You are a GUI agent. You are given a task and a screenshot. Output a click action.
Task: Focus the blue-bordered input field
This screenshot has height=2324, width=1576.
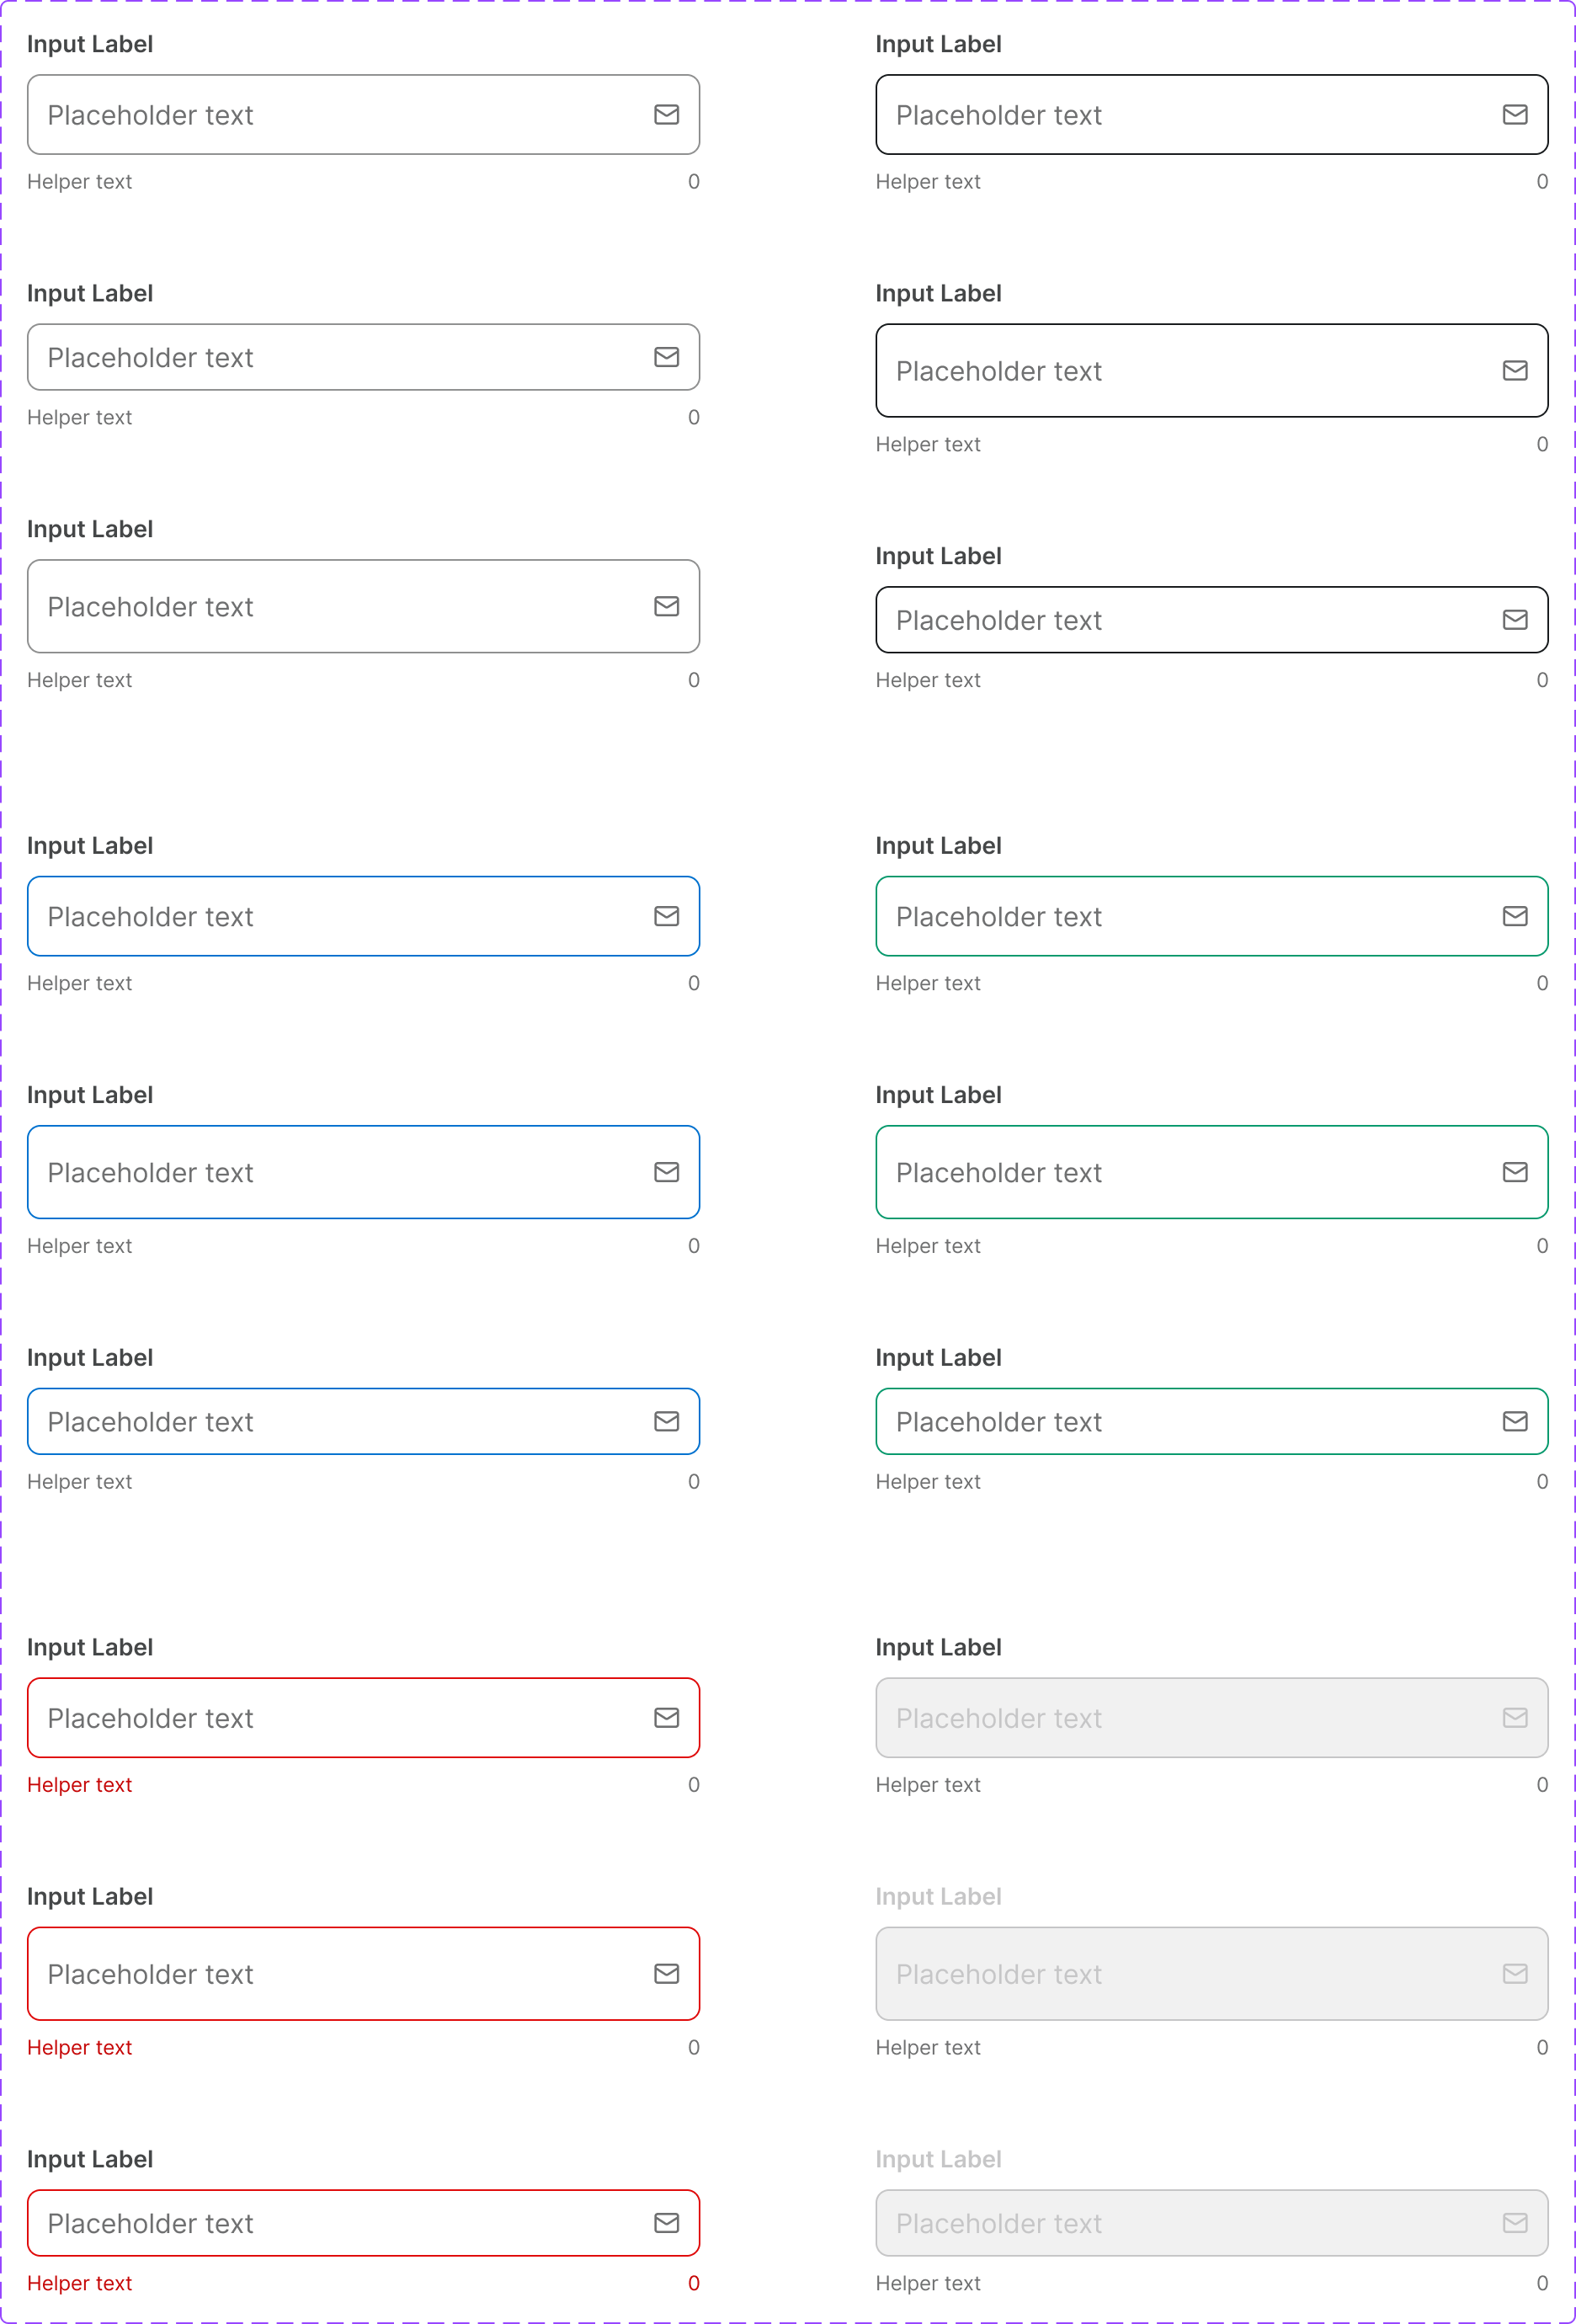tap(300, 916)
